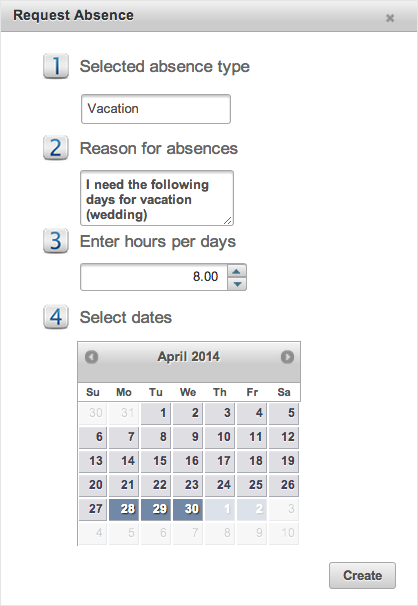Decrease hours per day with down arrow

tap(237, 284)
